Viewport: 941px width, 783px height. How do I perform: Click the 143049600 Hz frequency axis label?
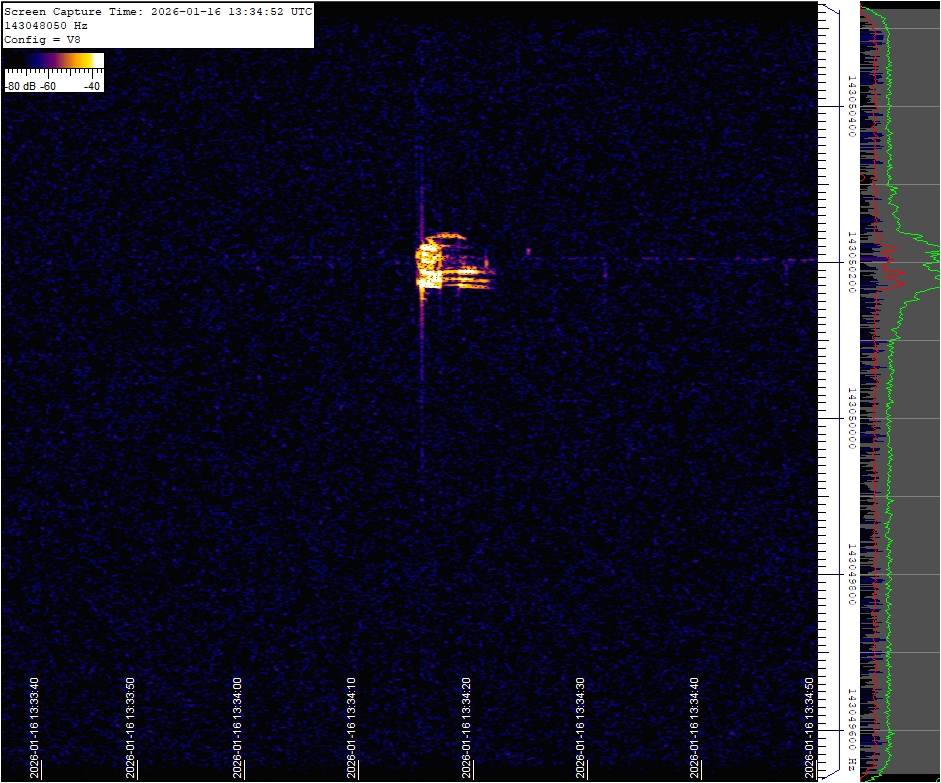[850, 728]
